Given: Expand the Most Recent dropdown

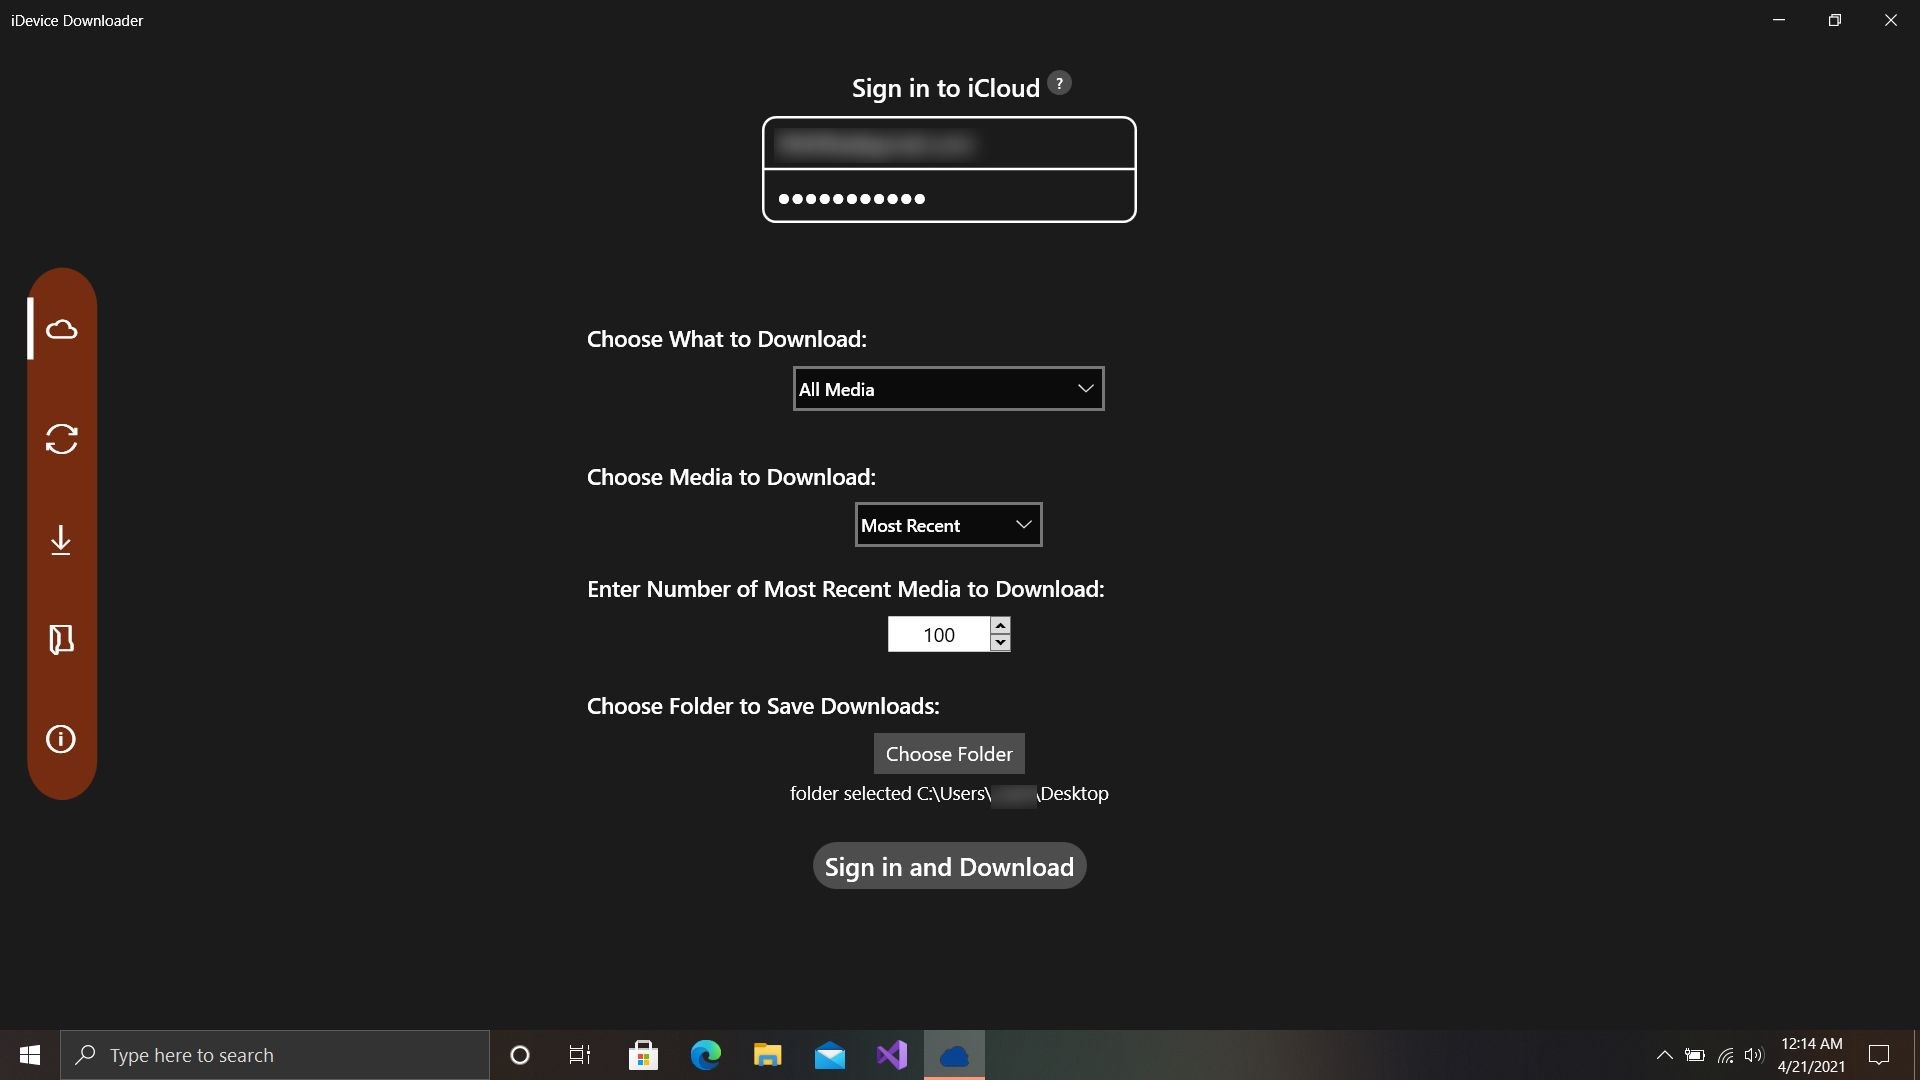Looking at the screenshot, I should (x=948, y=525).
